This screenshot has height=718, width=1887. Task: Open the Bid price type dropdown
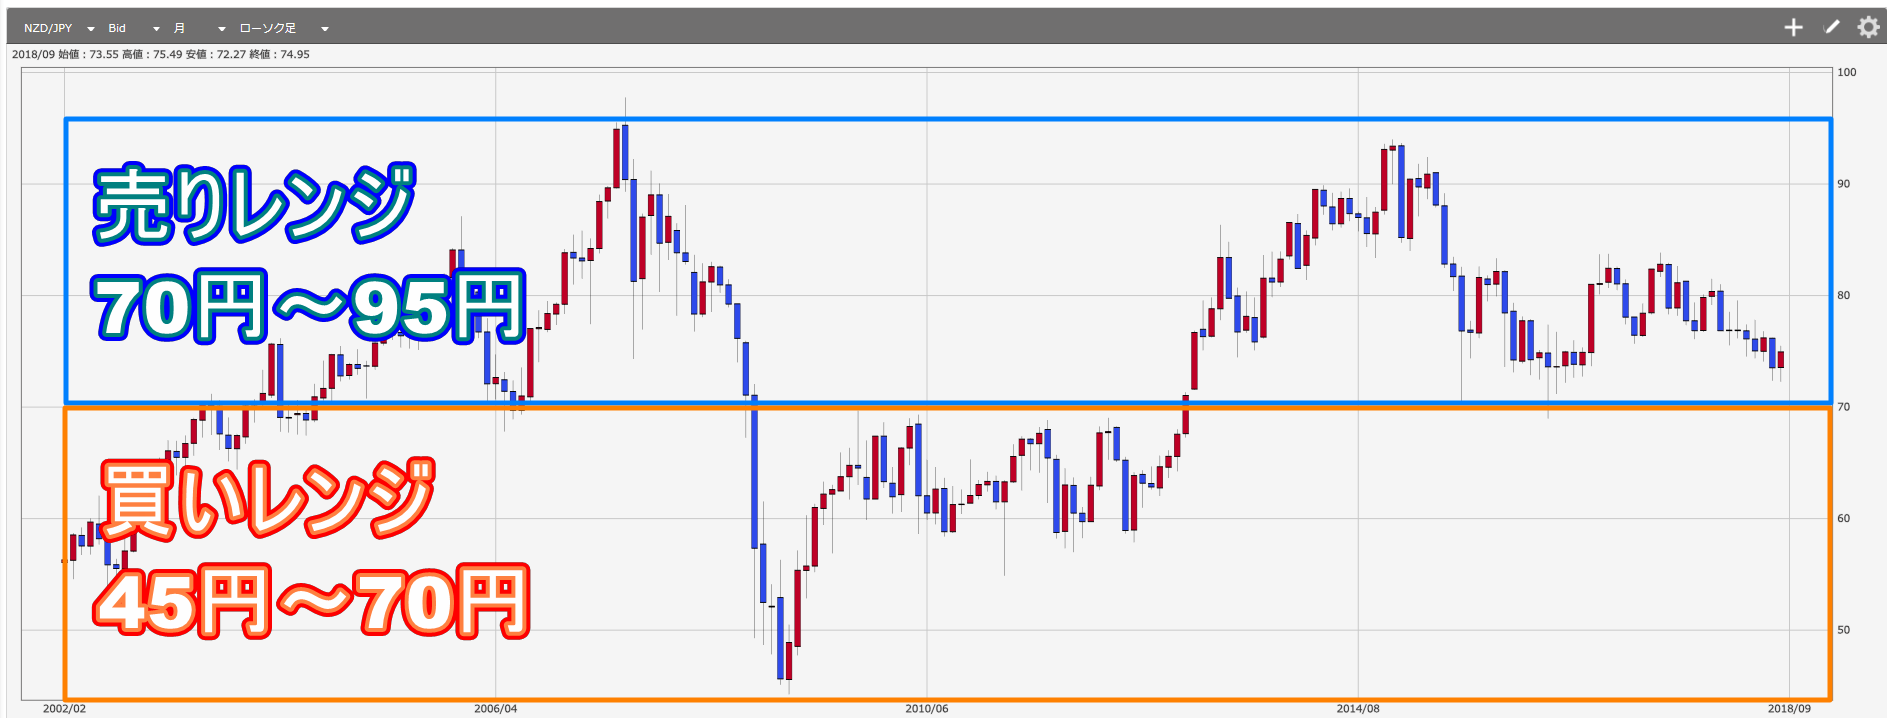tap(133, 28)
